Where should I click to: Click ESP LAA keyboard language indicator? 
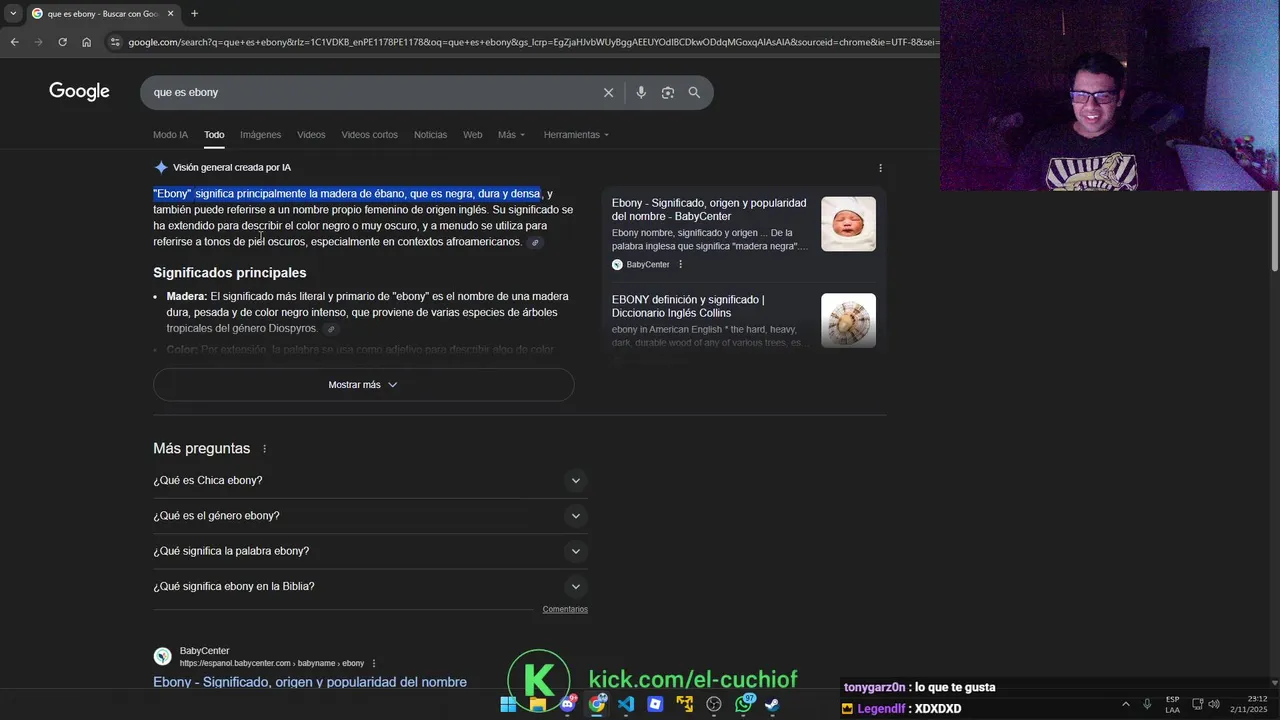coord(1172,704)
